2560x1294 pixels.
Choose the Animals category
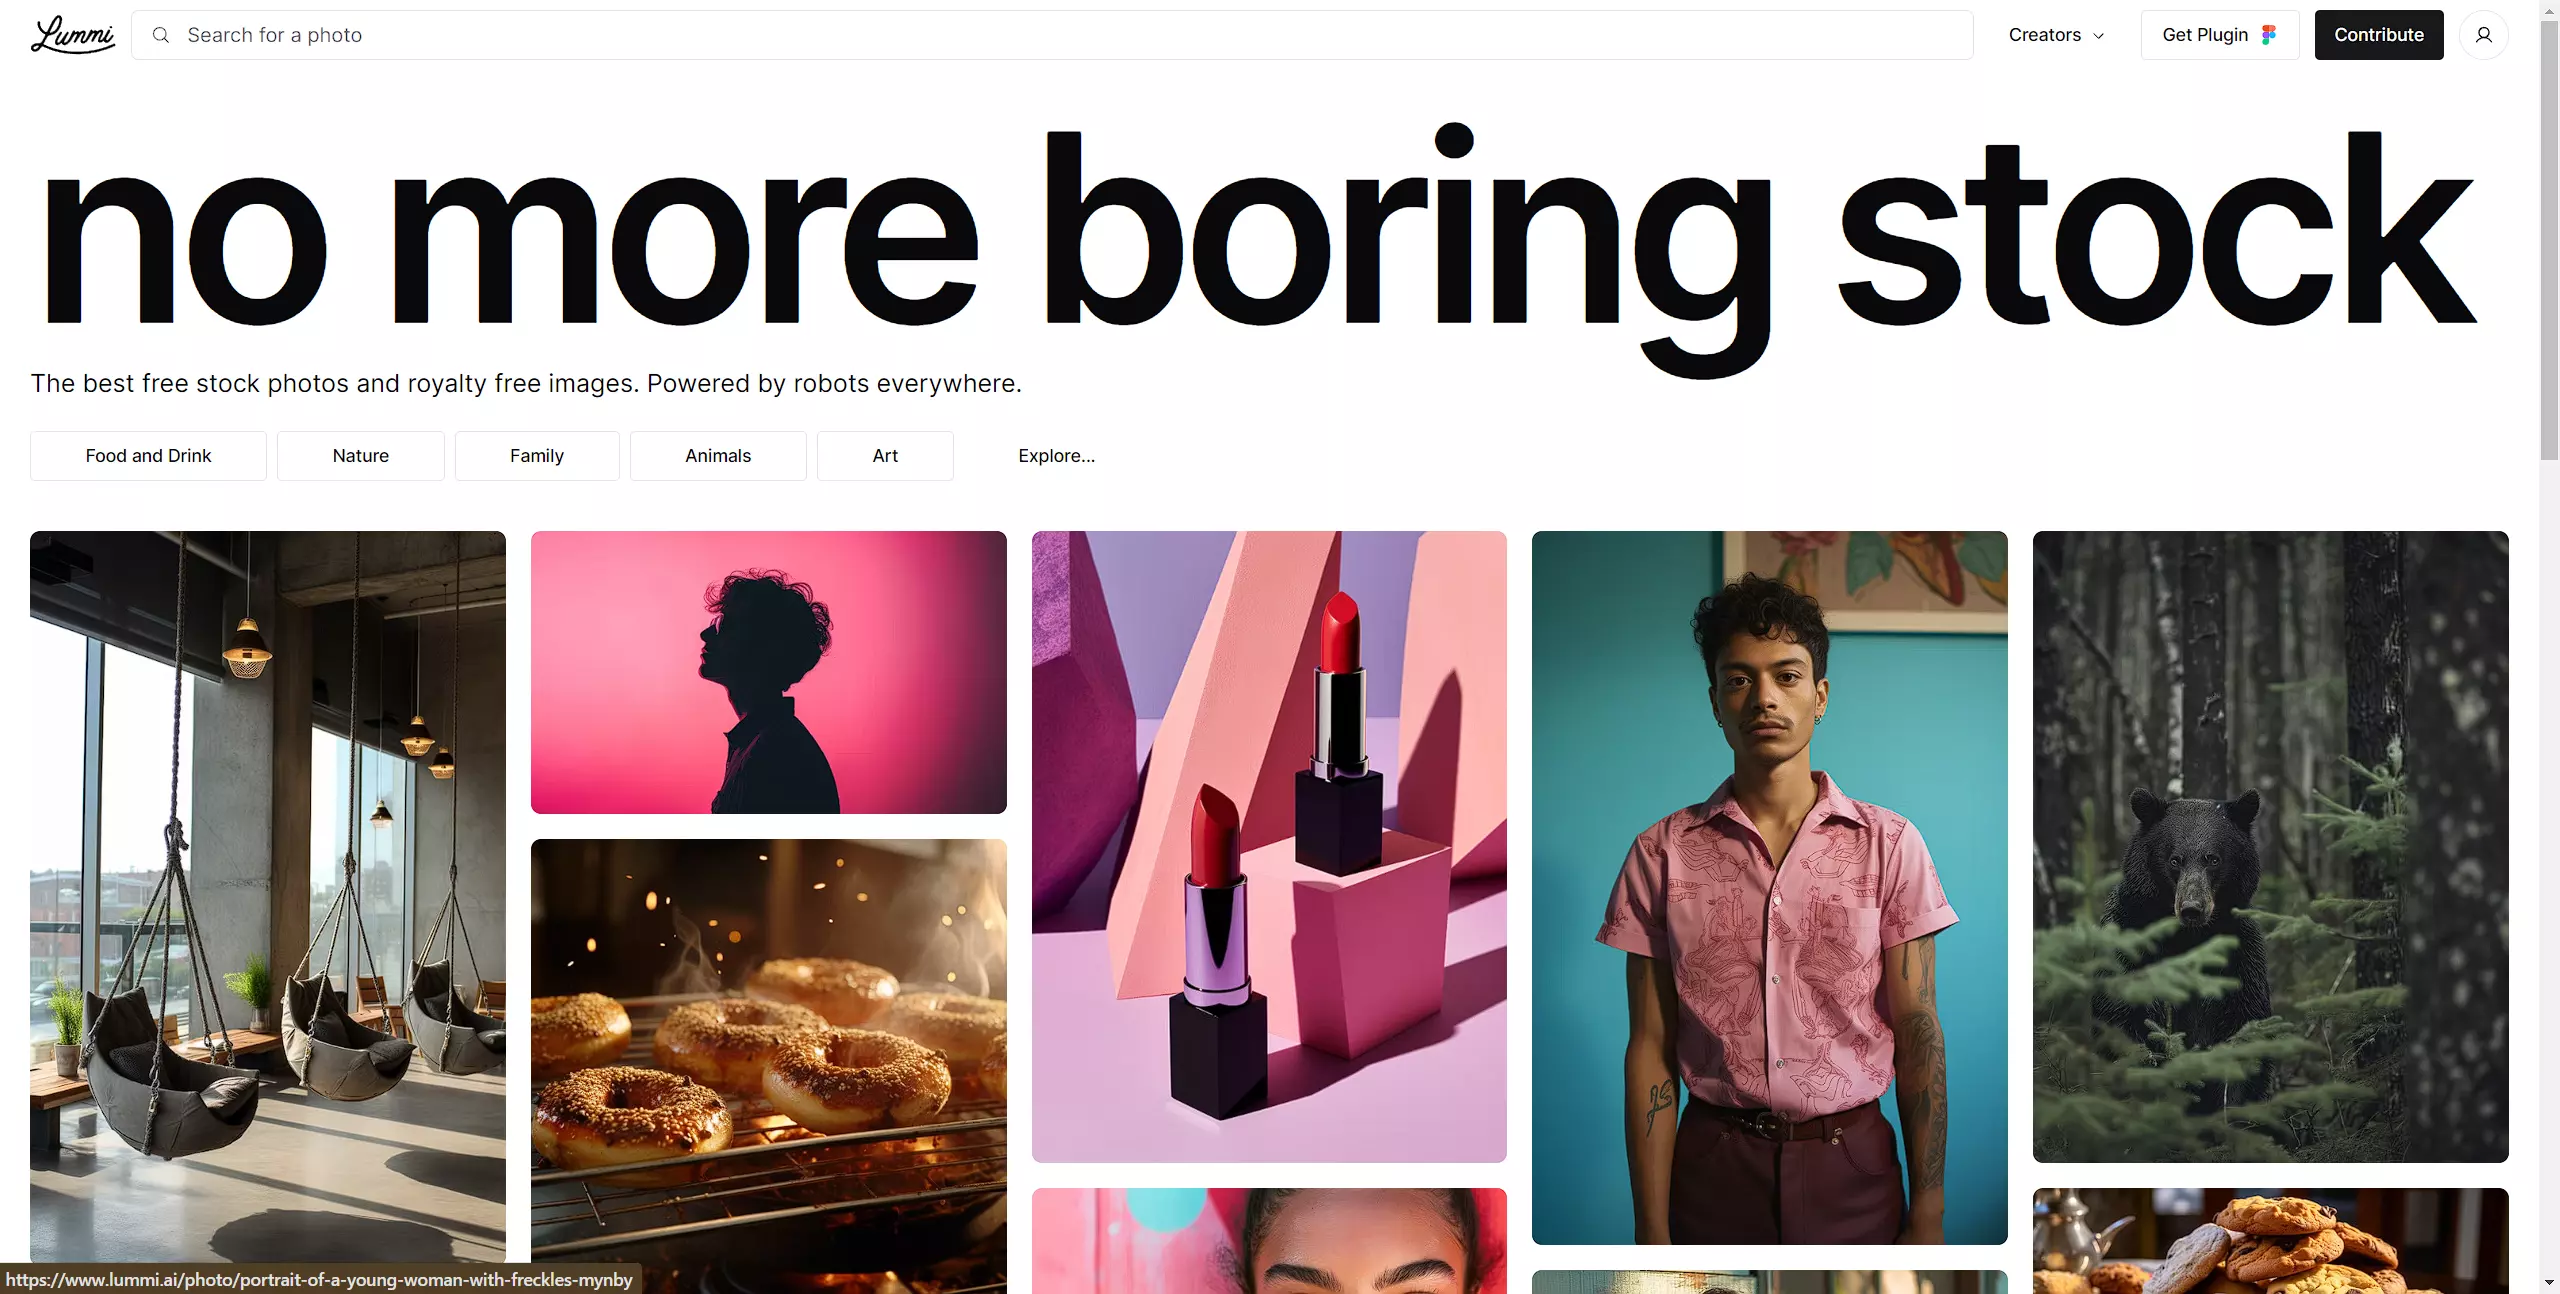[x=718, y=456]
